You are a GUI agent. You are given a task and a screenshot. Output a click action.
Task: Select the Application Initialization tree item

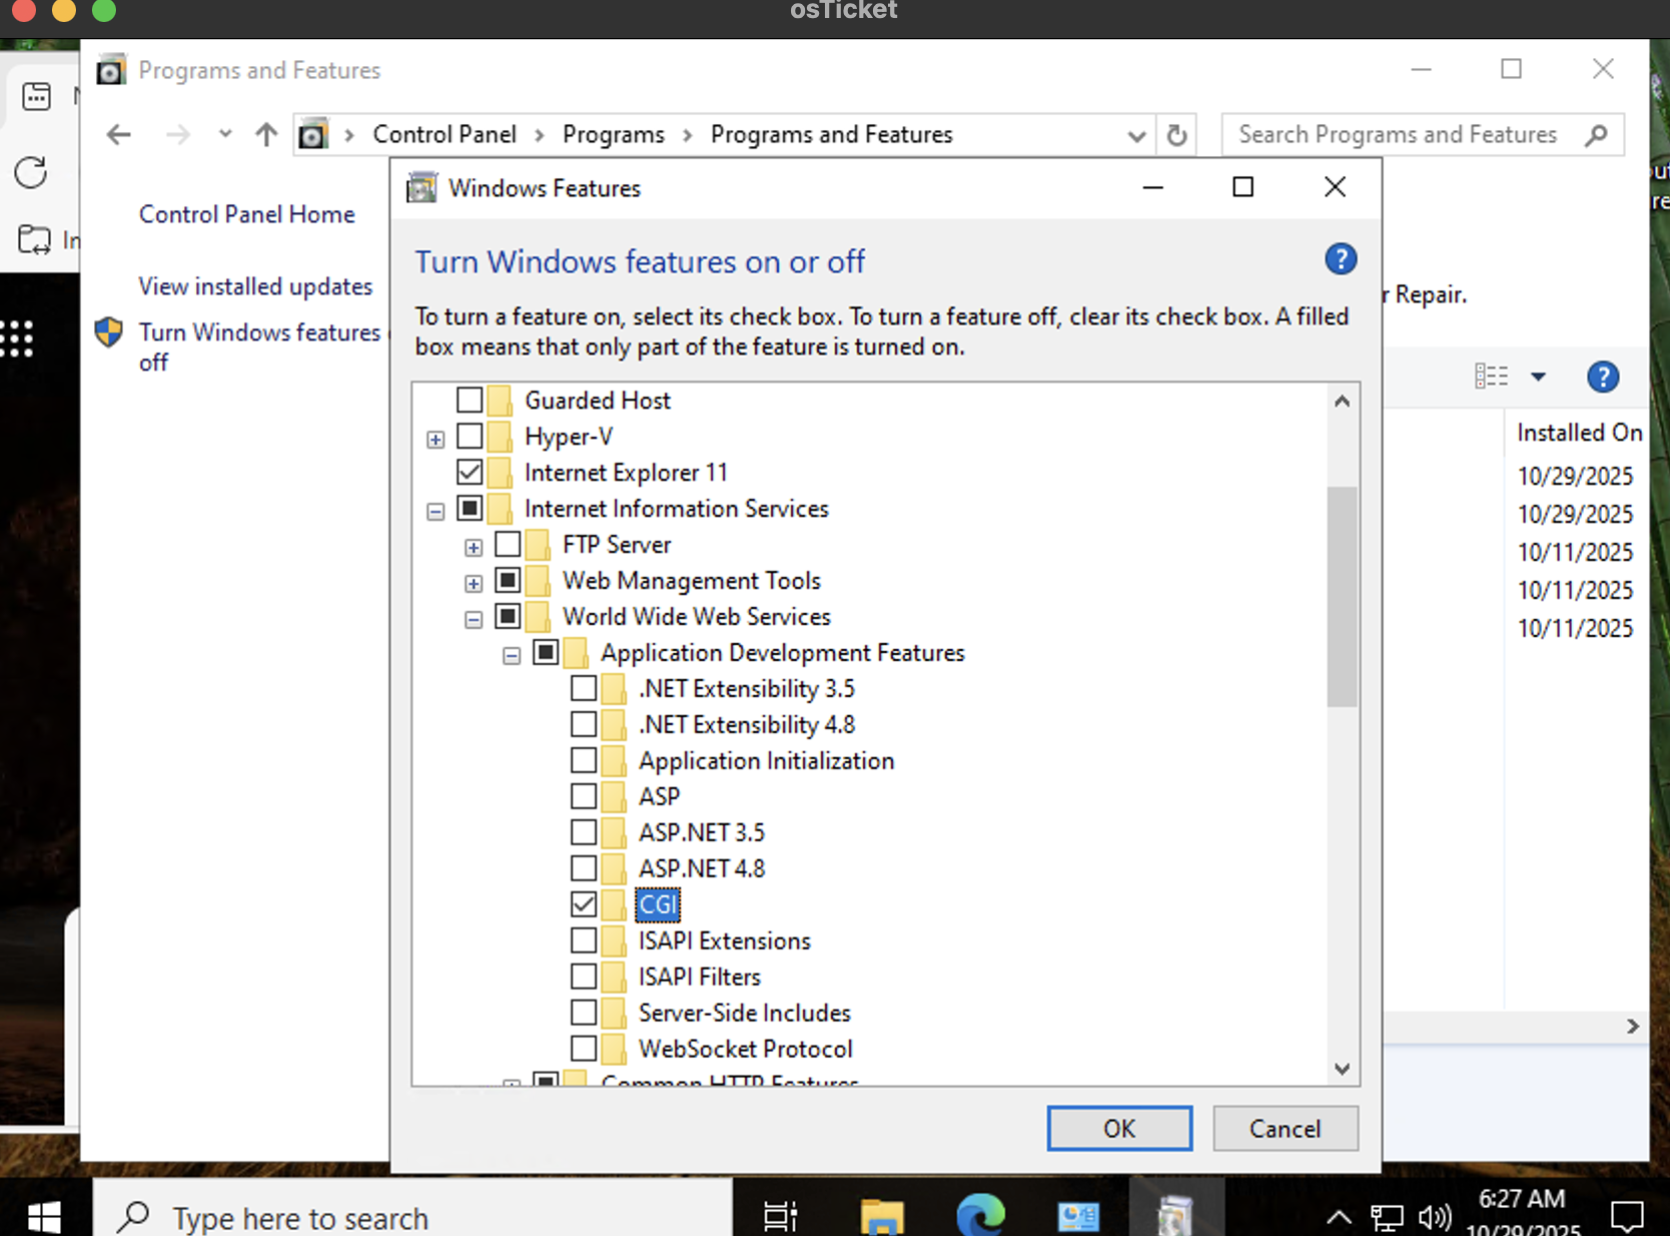(766, 760)
